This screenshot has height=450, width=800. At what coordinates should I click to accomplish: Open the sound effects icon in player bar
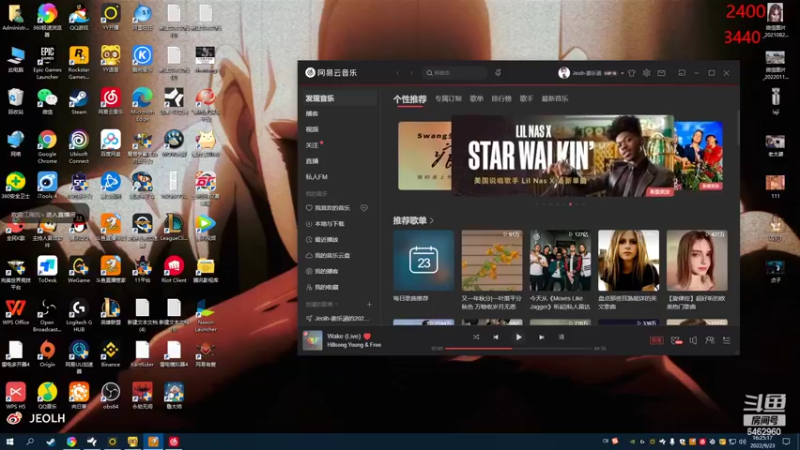[677, 340]
